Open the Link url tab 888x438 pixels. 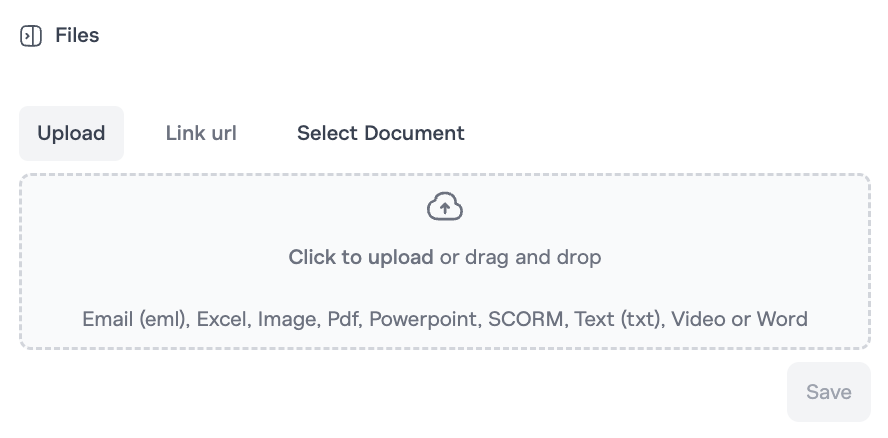click(201, 133)
